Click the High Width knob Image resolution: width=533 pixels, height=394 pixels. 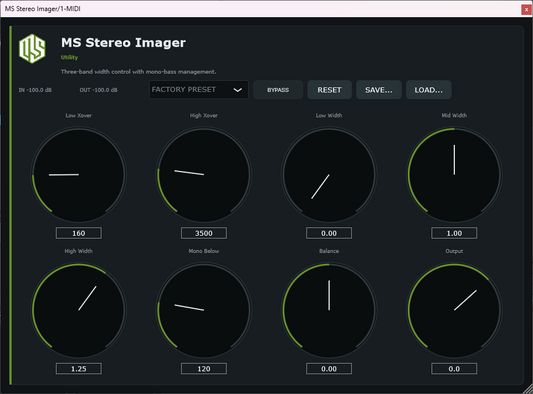(x=79, y=310)
